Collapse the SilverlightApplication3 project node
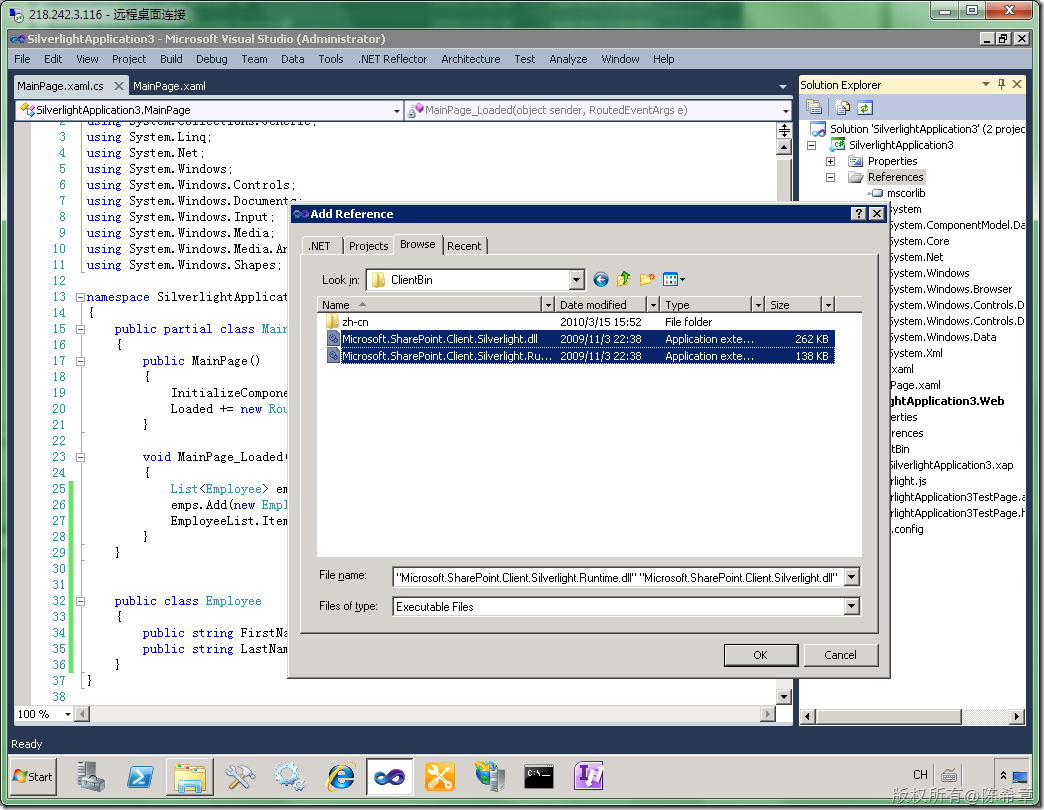The width and height of the screenshot is (1044, 810). tap(811, 145)
